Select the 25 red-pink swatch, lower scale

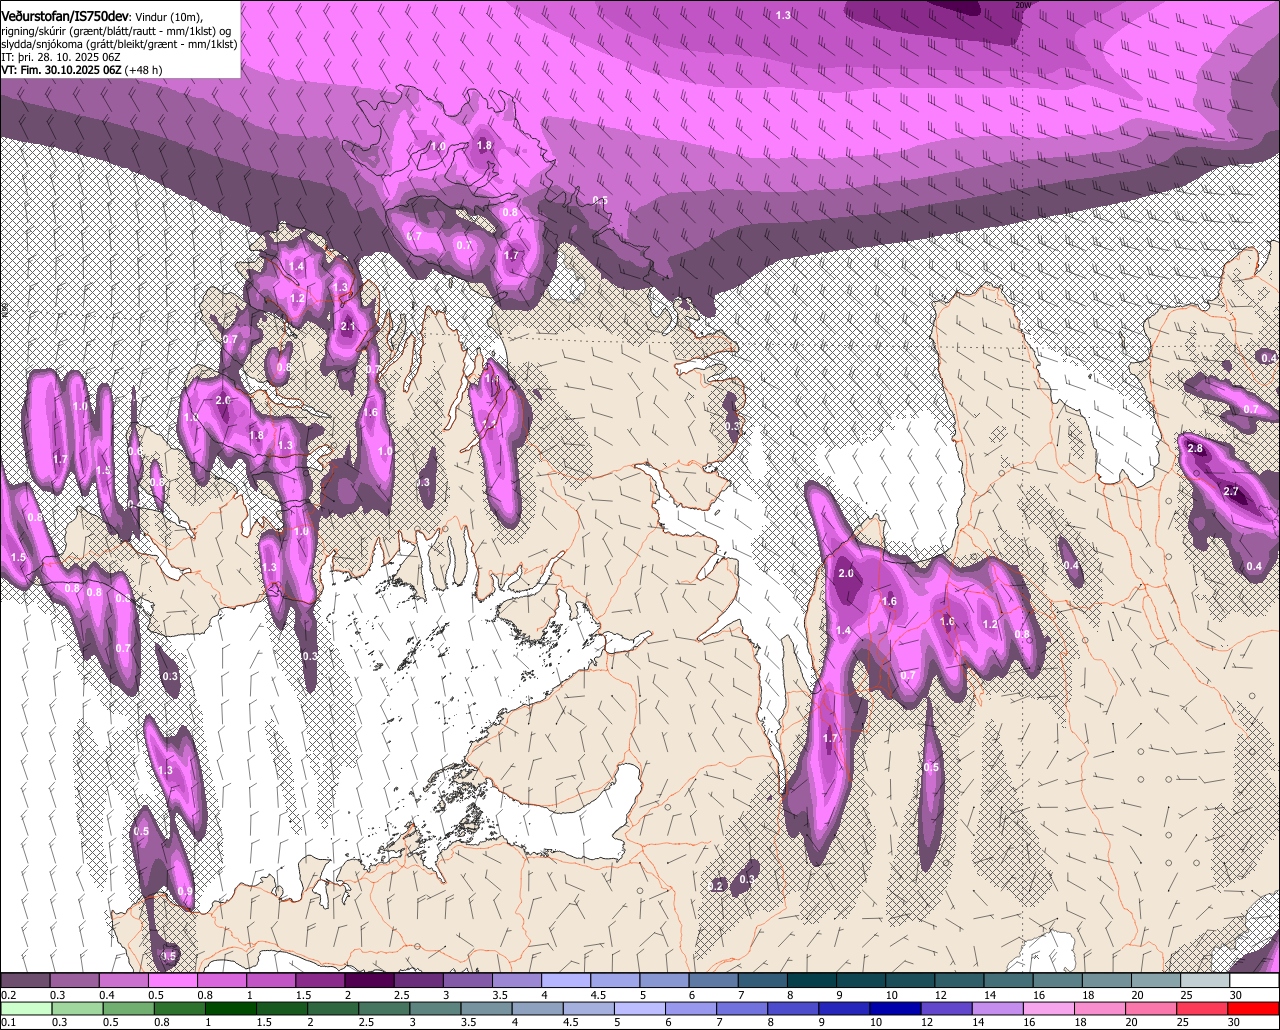(1202, 1009)
